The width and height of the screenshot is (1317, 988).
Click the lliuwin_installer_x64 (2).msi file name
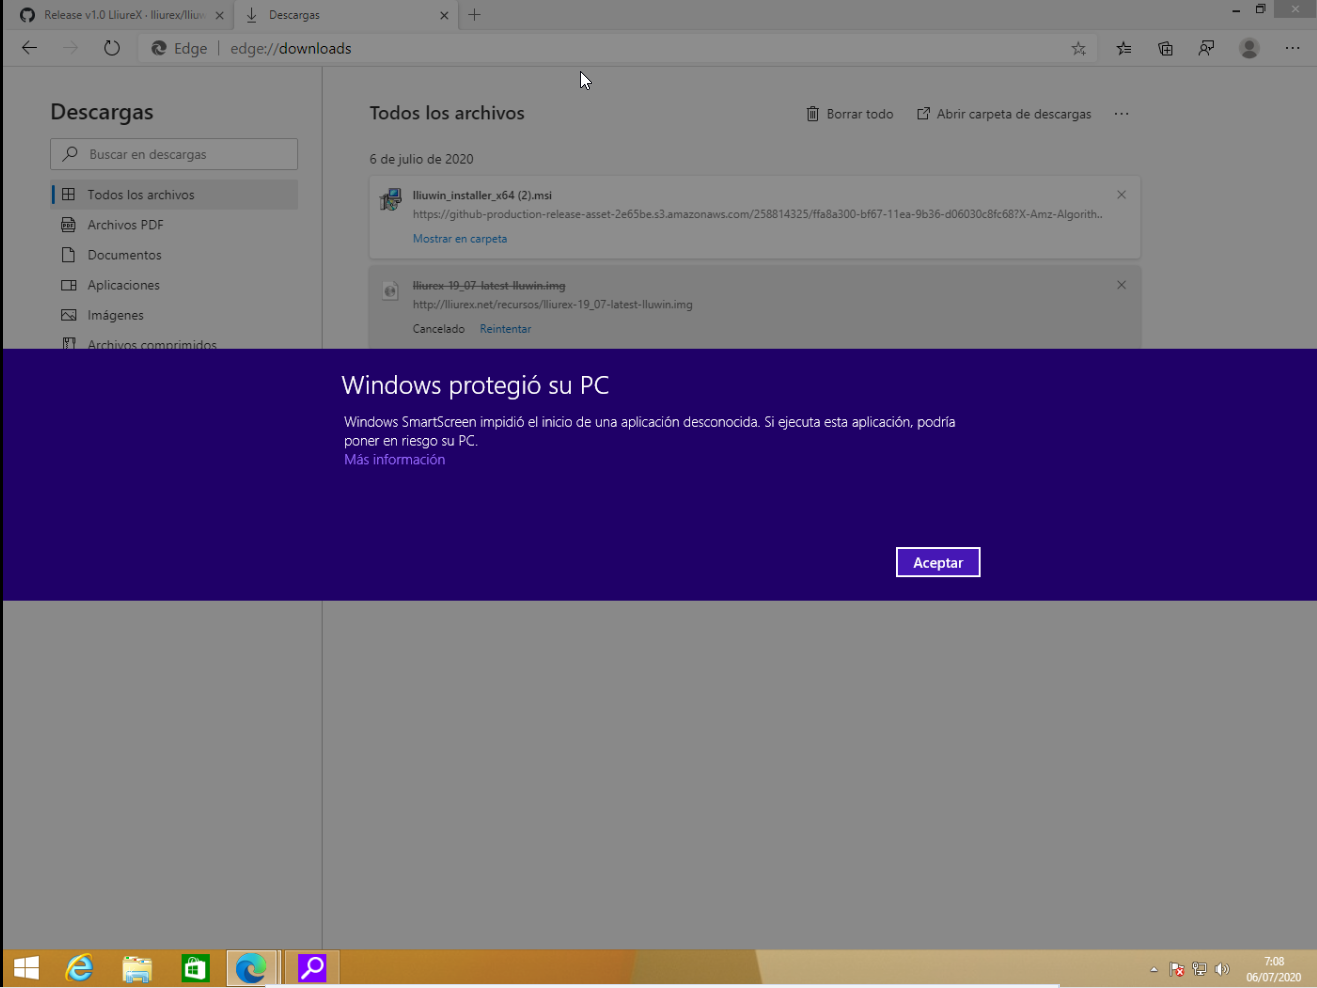tap(482, 195)
